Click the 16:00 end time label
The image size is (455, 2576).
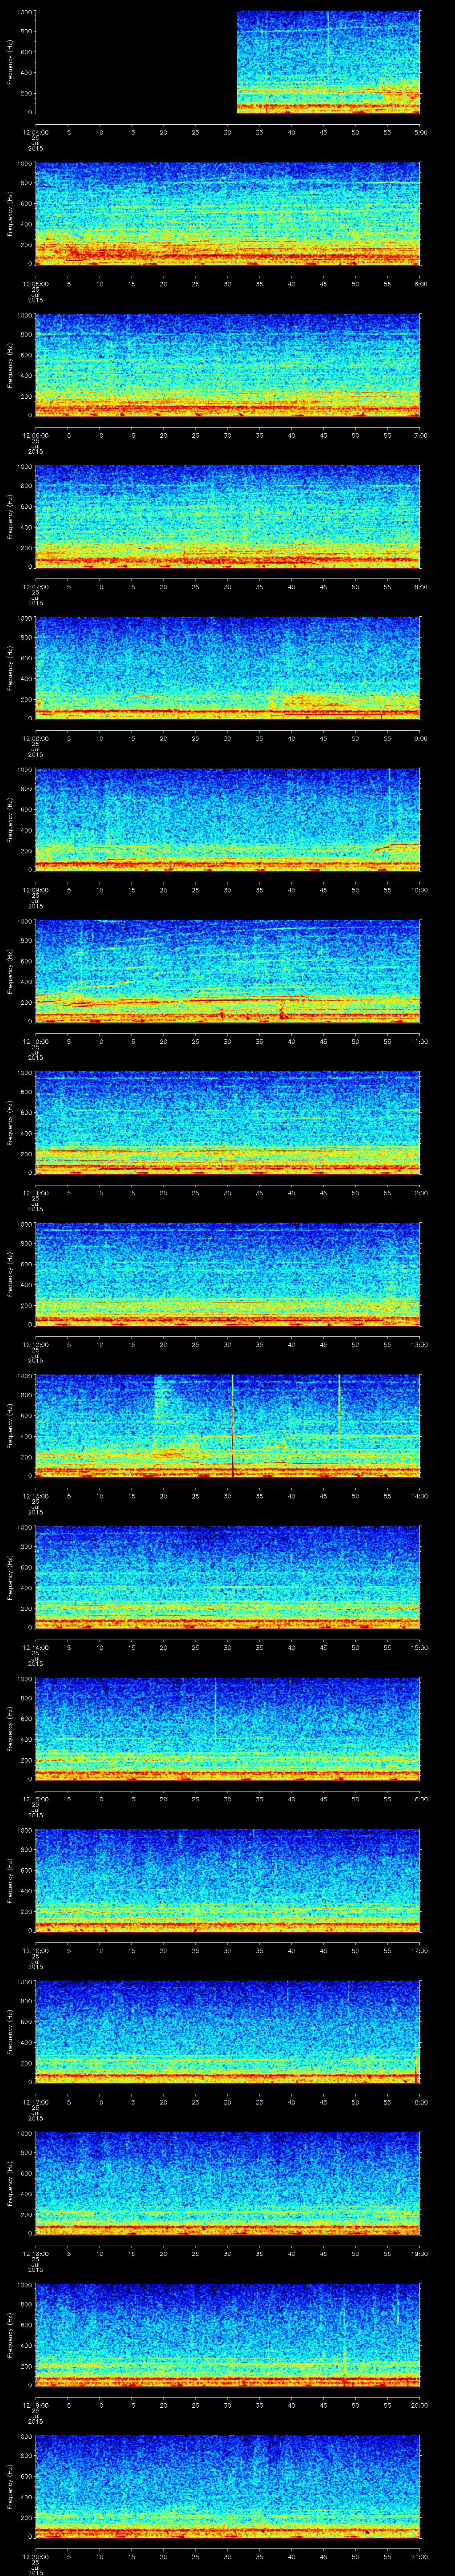[420, 1799]
